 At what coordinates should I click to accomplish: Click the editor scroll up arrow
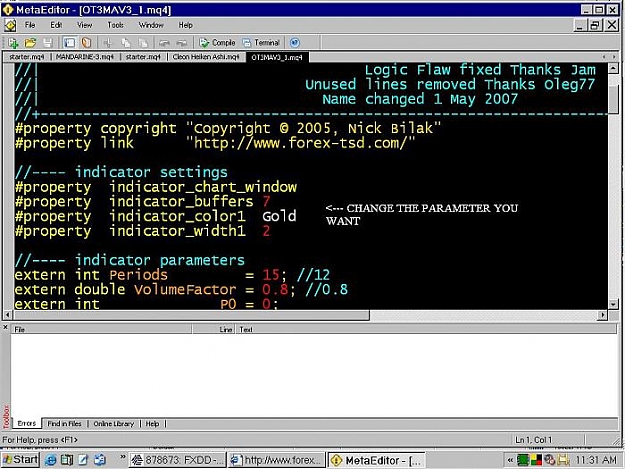613,68
